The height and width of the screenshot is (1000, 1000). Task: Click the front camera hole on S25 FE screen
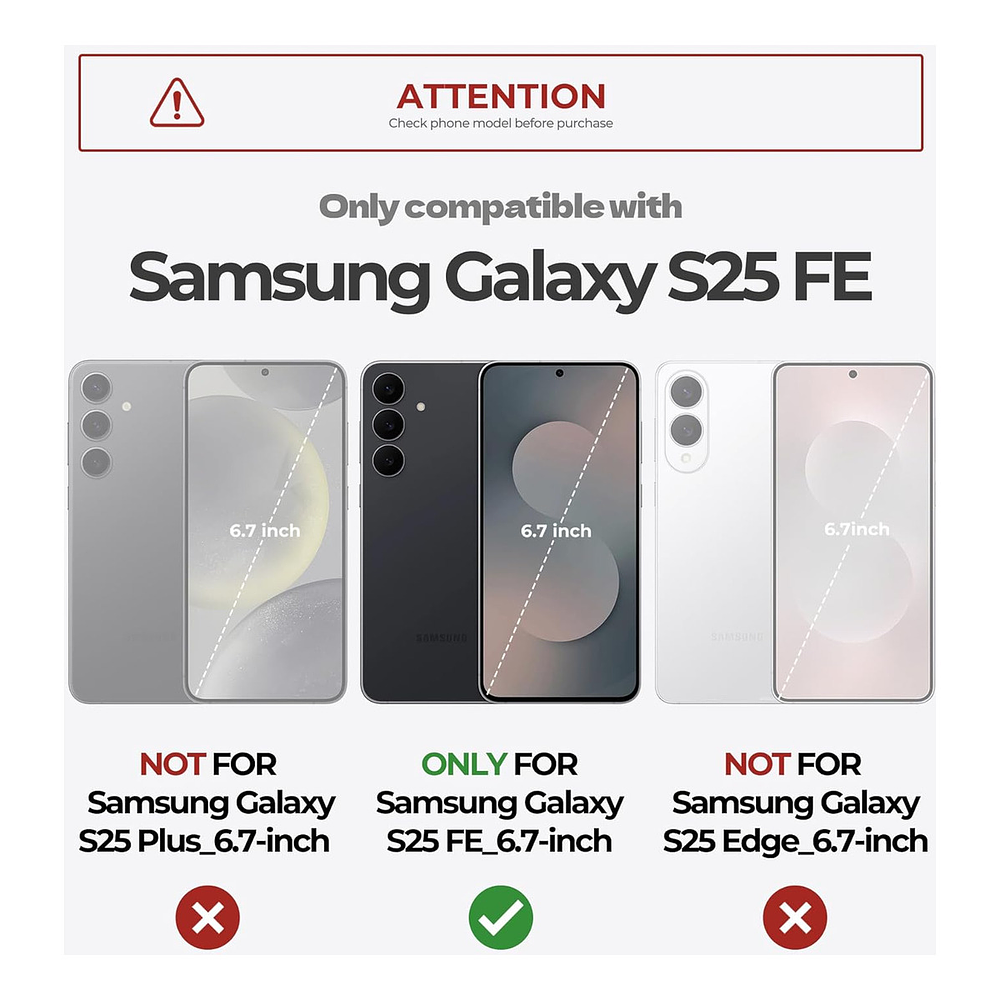click(559, 373)
